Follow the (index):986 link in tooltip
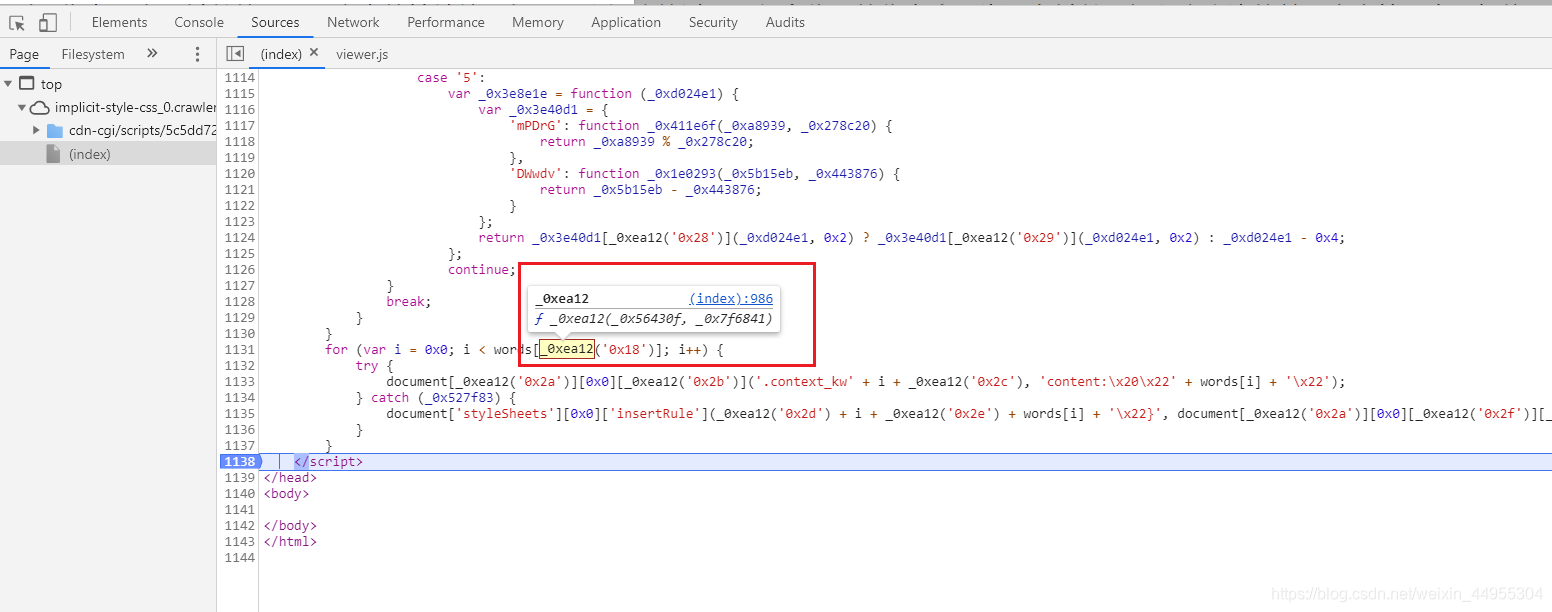 (x=731, y=298)
